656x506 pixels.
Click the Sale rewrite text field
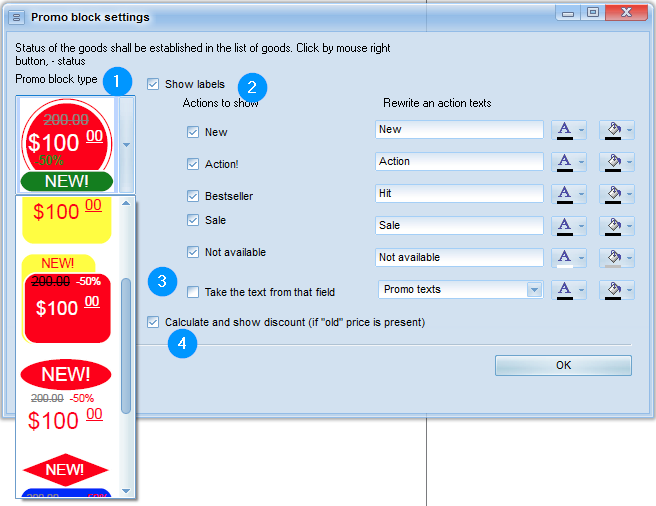459,225
